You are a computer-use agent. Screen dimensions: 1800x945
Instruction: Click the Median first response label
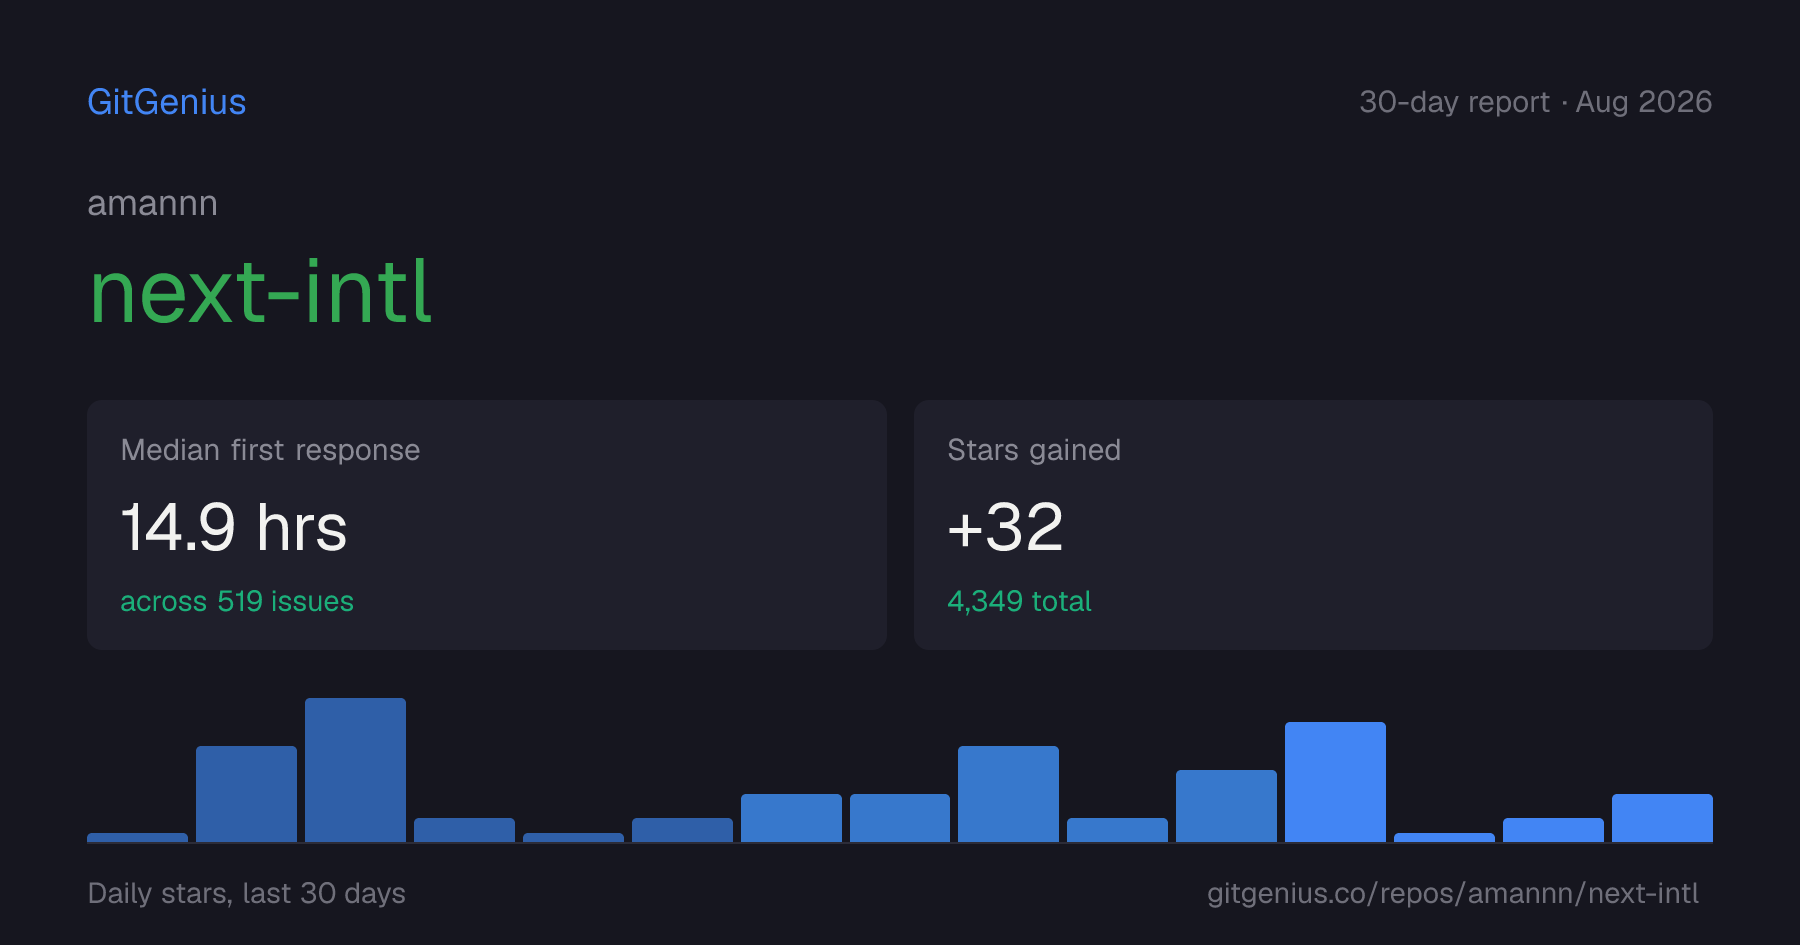(x=270, y=450)
